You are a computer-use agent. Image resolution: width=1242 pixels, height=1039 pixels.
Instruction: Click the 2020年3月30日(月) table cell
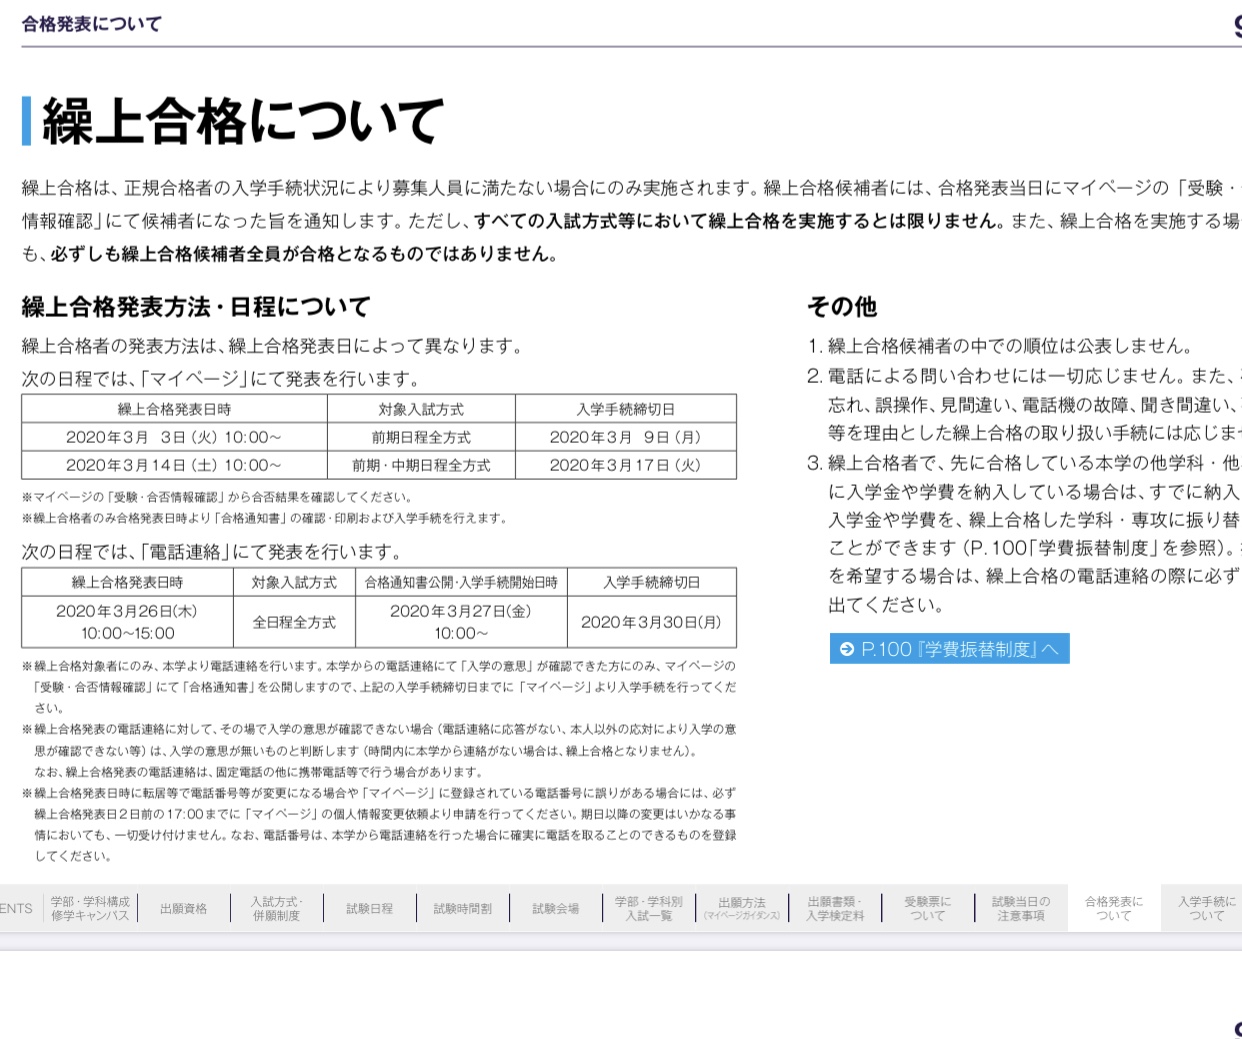pos(651,622)
